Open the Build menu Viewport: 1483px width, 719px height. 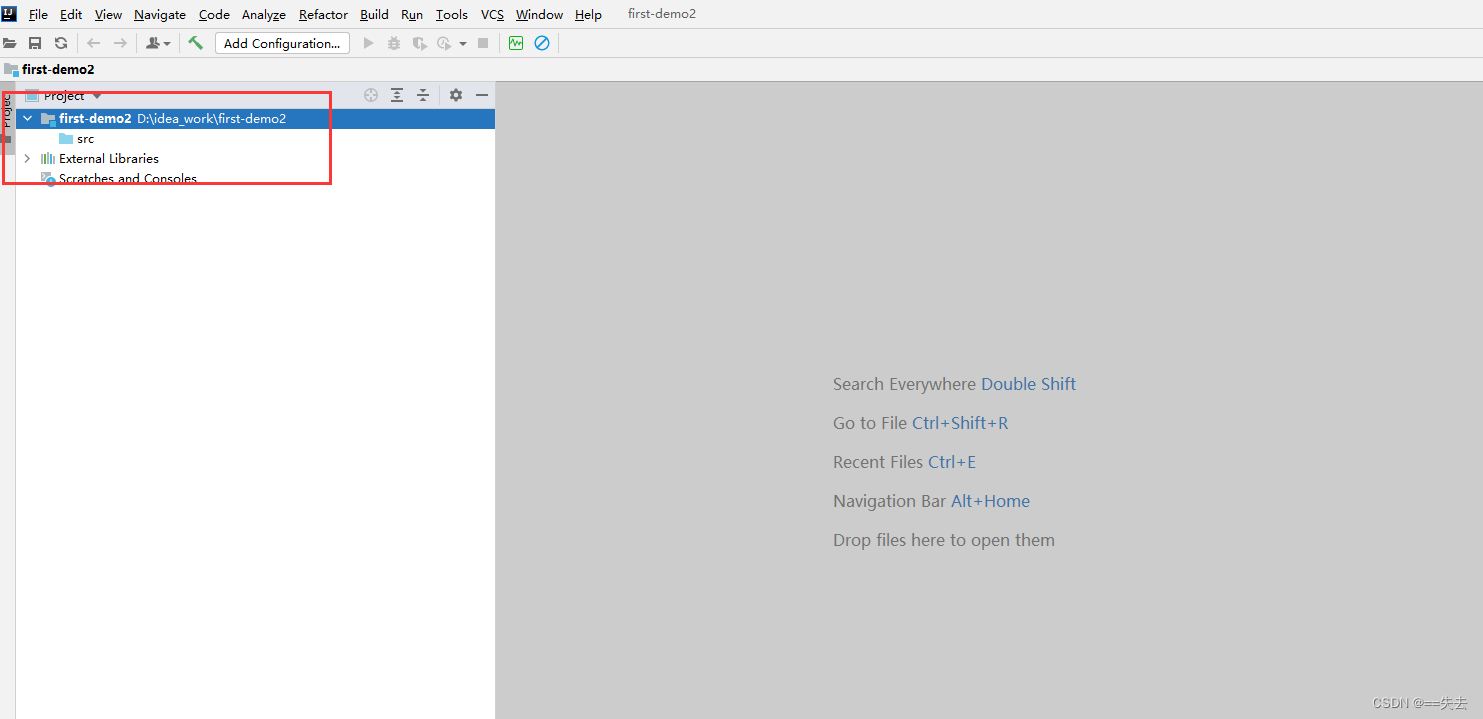point(374,14)
